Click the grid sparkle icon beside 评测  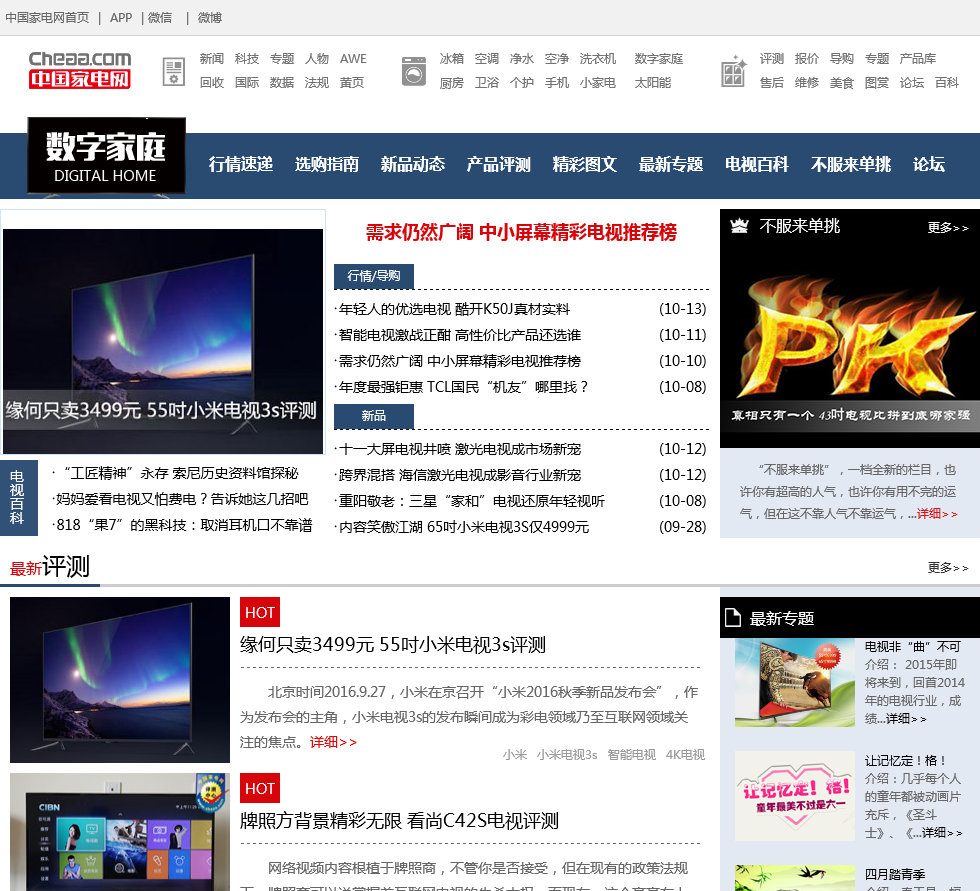pyautogui.click(x=734, y=71)
